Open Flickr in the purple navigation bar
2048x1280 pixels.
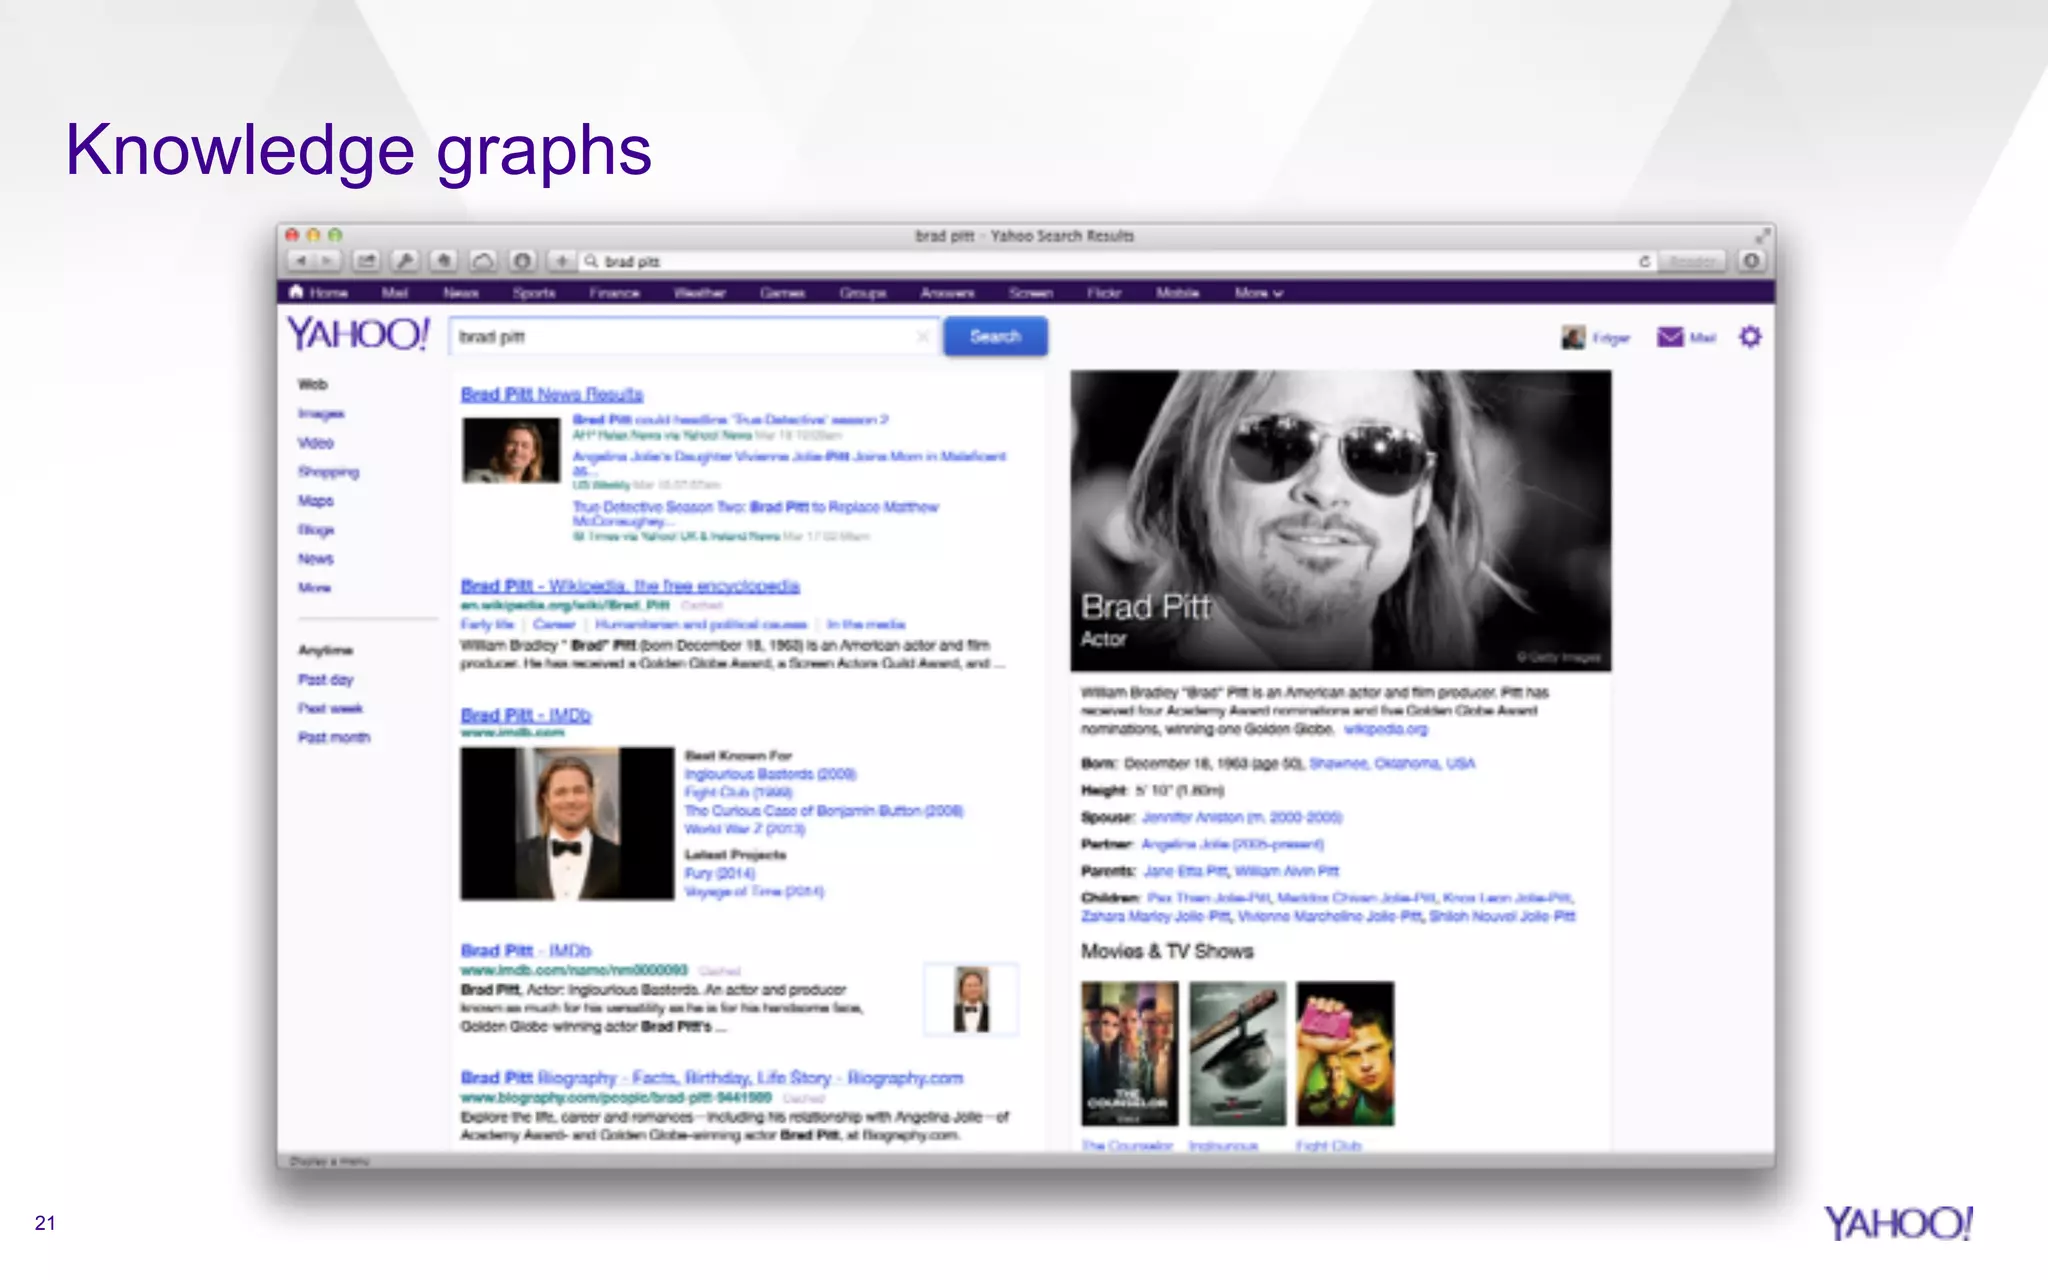click(x=1104, y=293)
